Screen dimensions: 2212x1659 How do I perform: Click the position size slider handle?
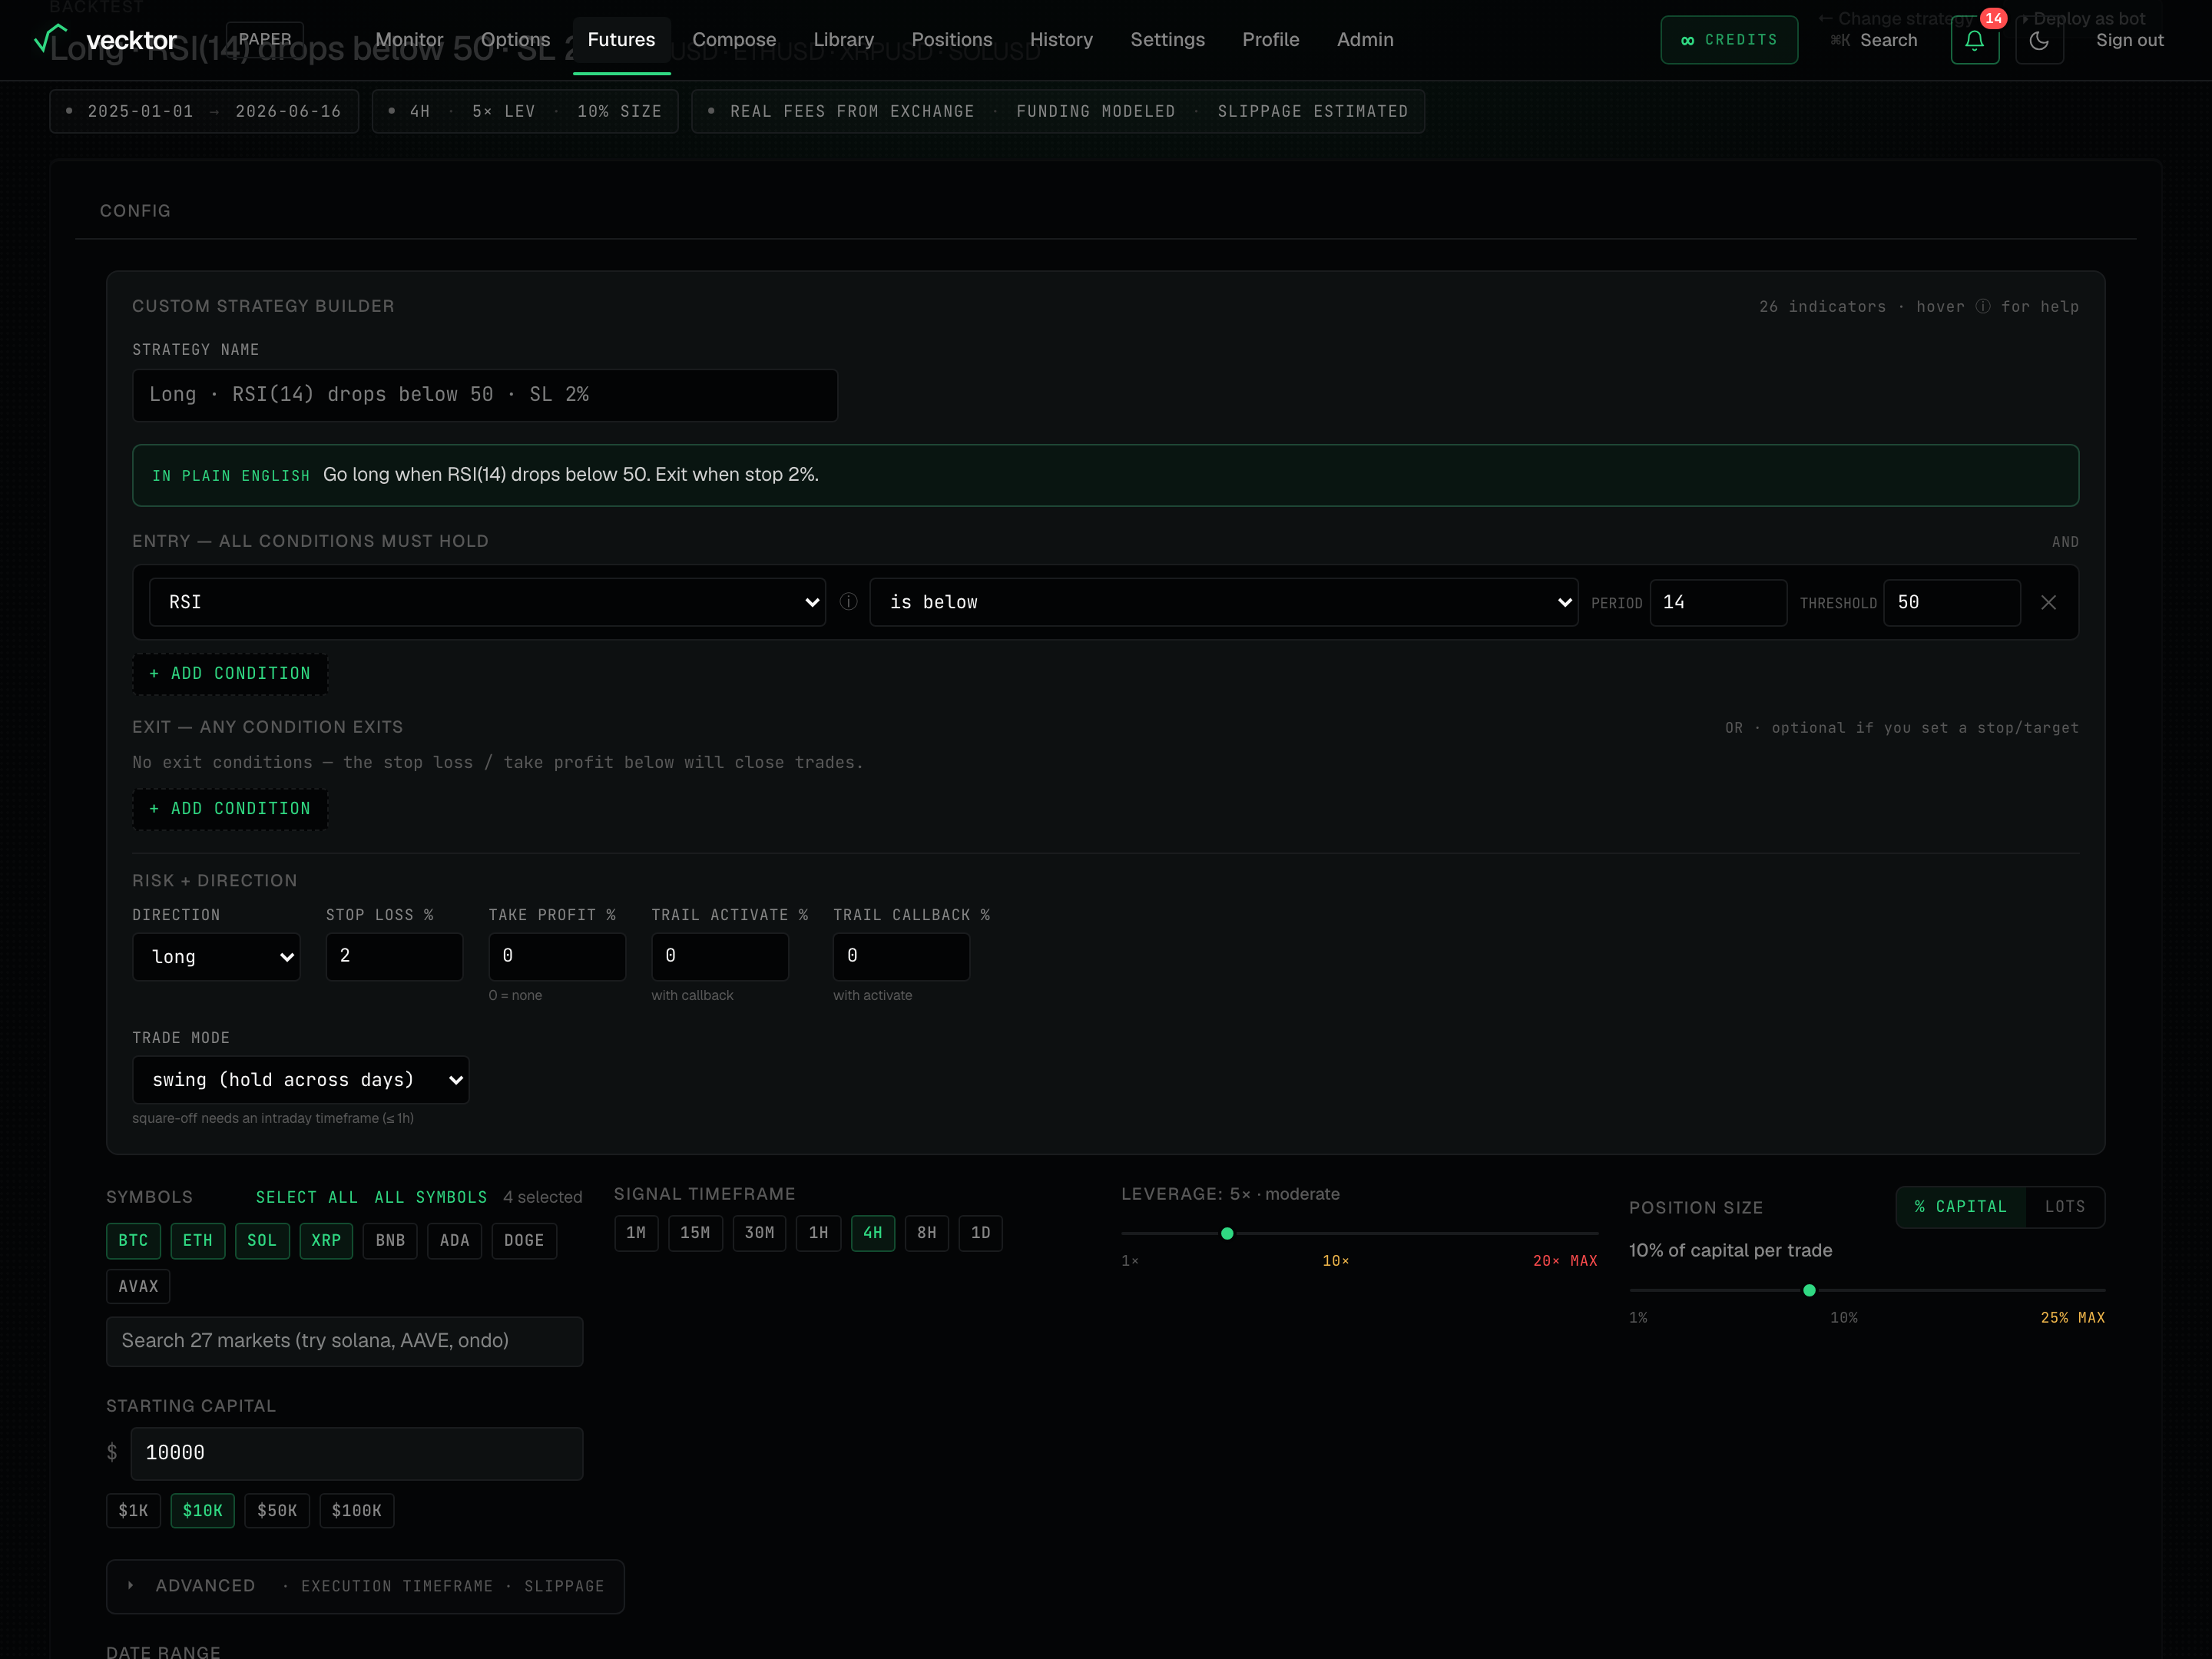coord(1809,1290)
